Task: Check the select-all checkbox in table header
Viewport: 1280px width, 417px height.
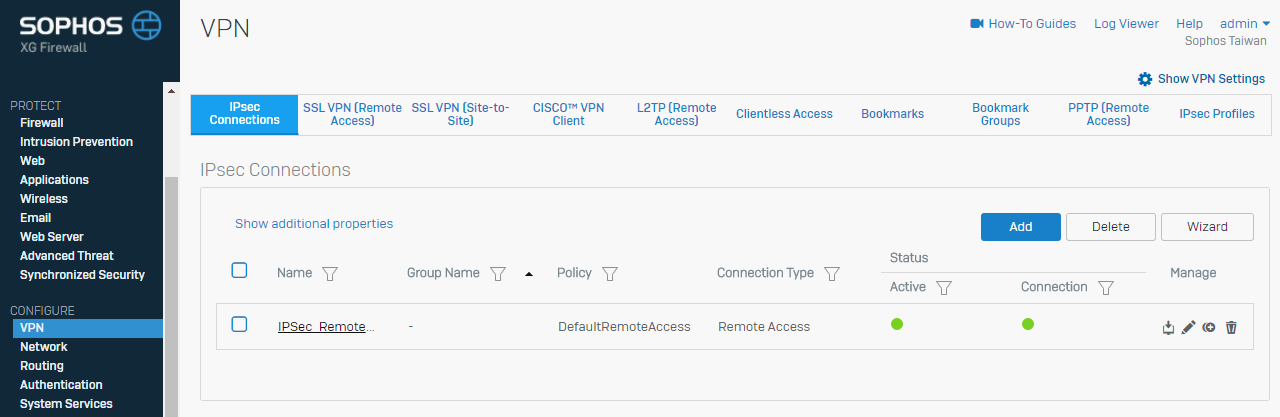Action: point(239,270)
